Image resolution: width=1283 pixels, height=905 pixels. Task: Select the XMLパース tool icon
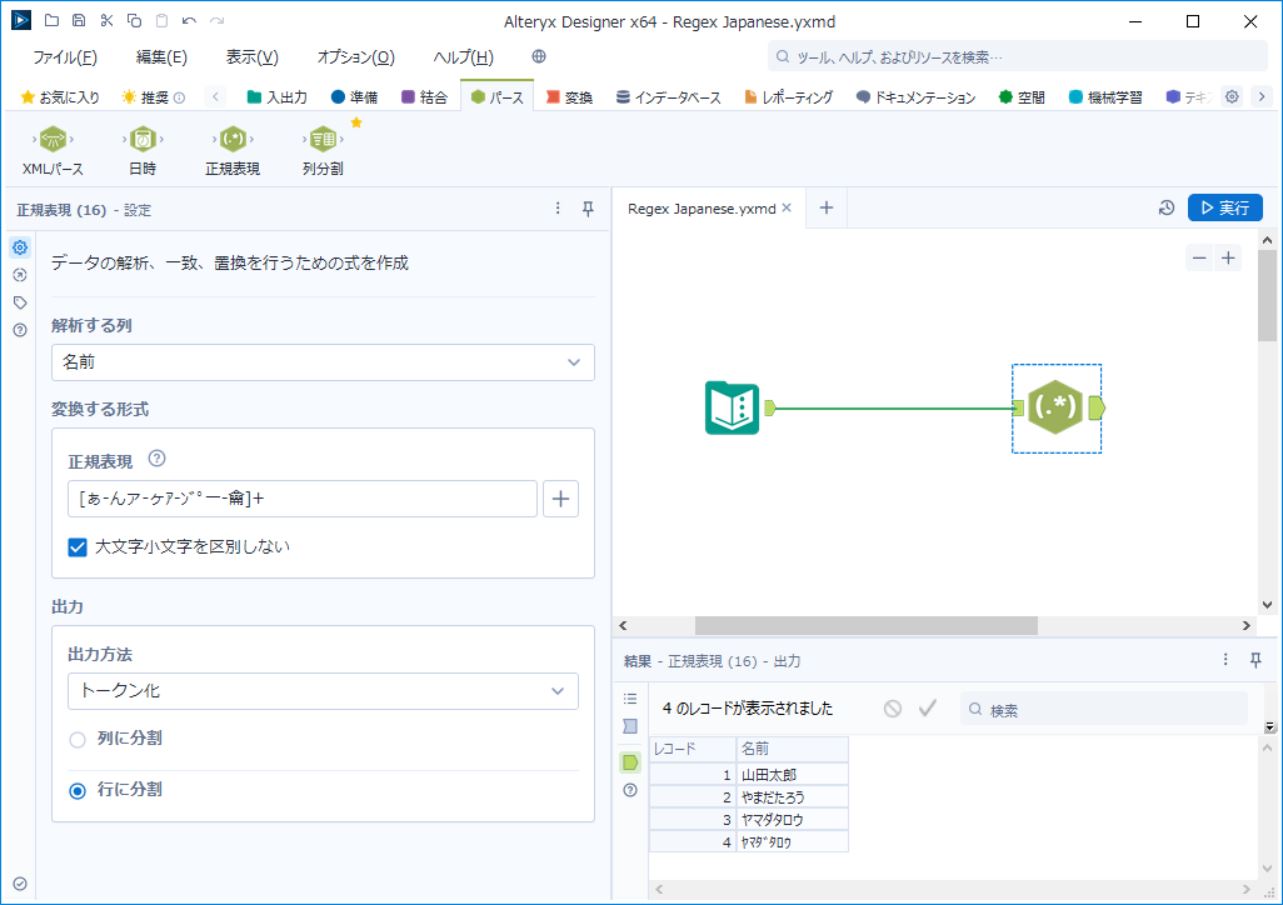[53, 139]
